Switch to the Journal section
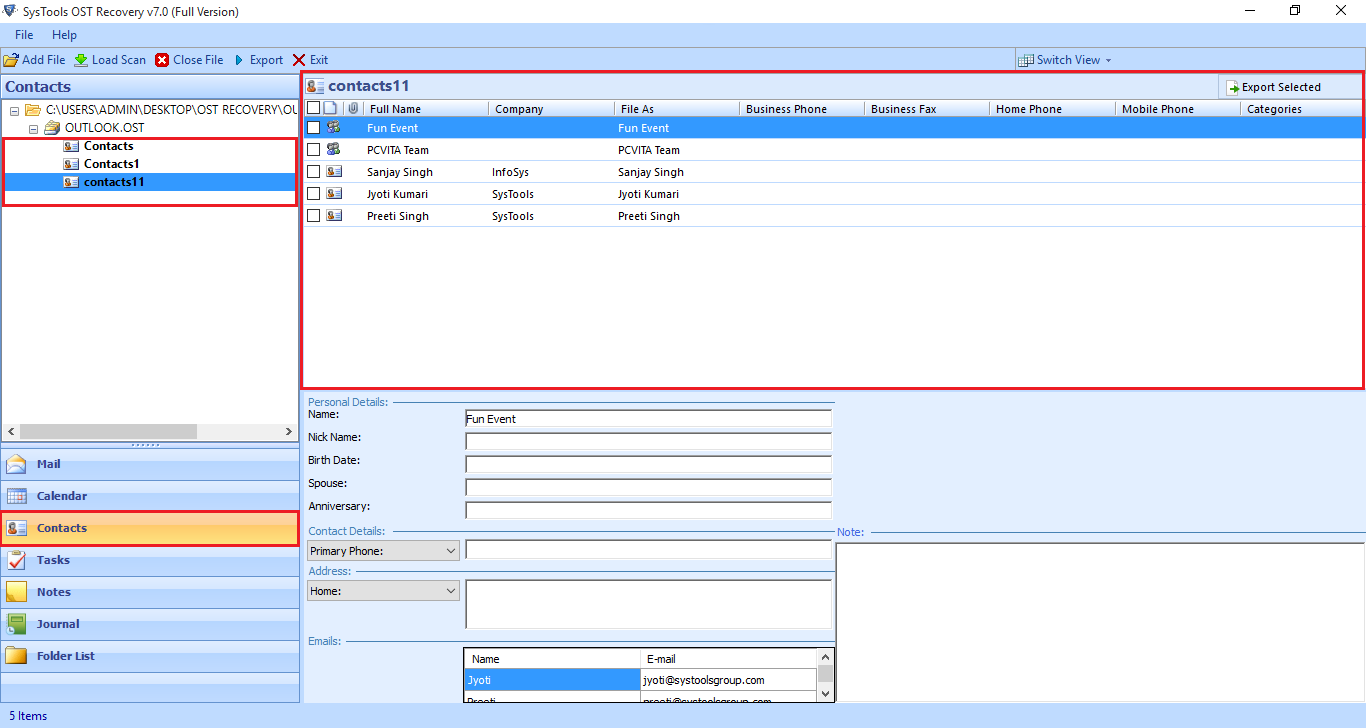Image resolution: width=1366 pixels, height=728 pixels. pyautogui.click(x=150, y=624)
